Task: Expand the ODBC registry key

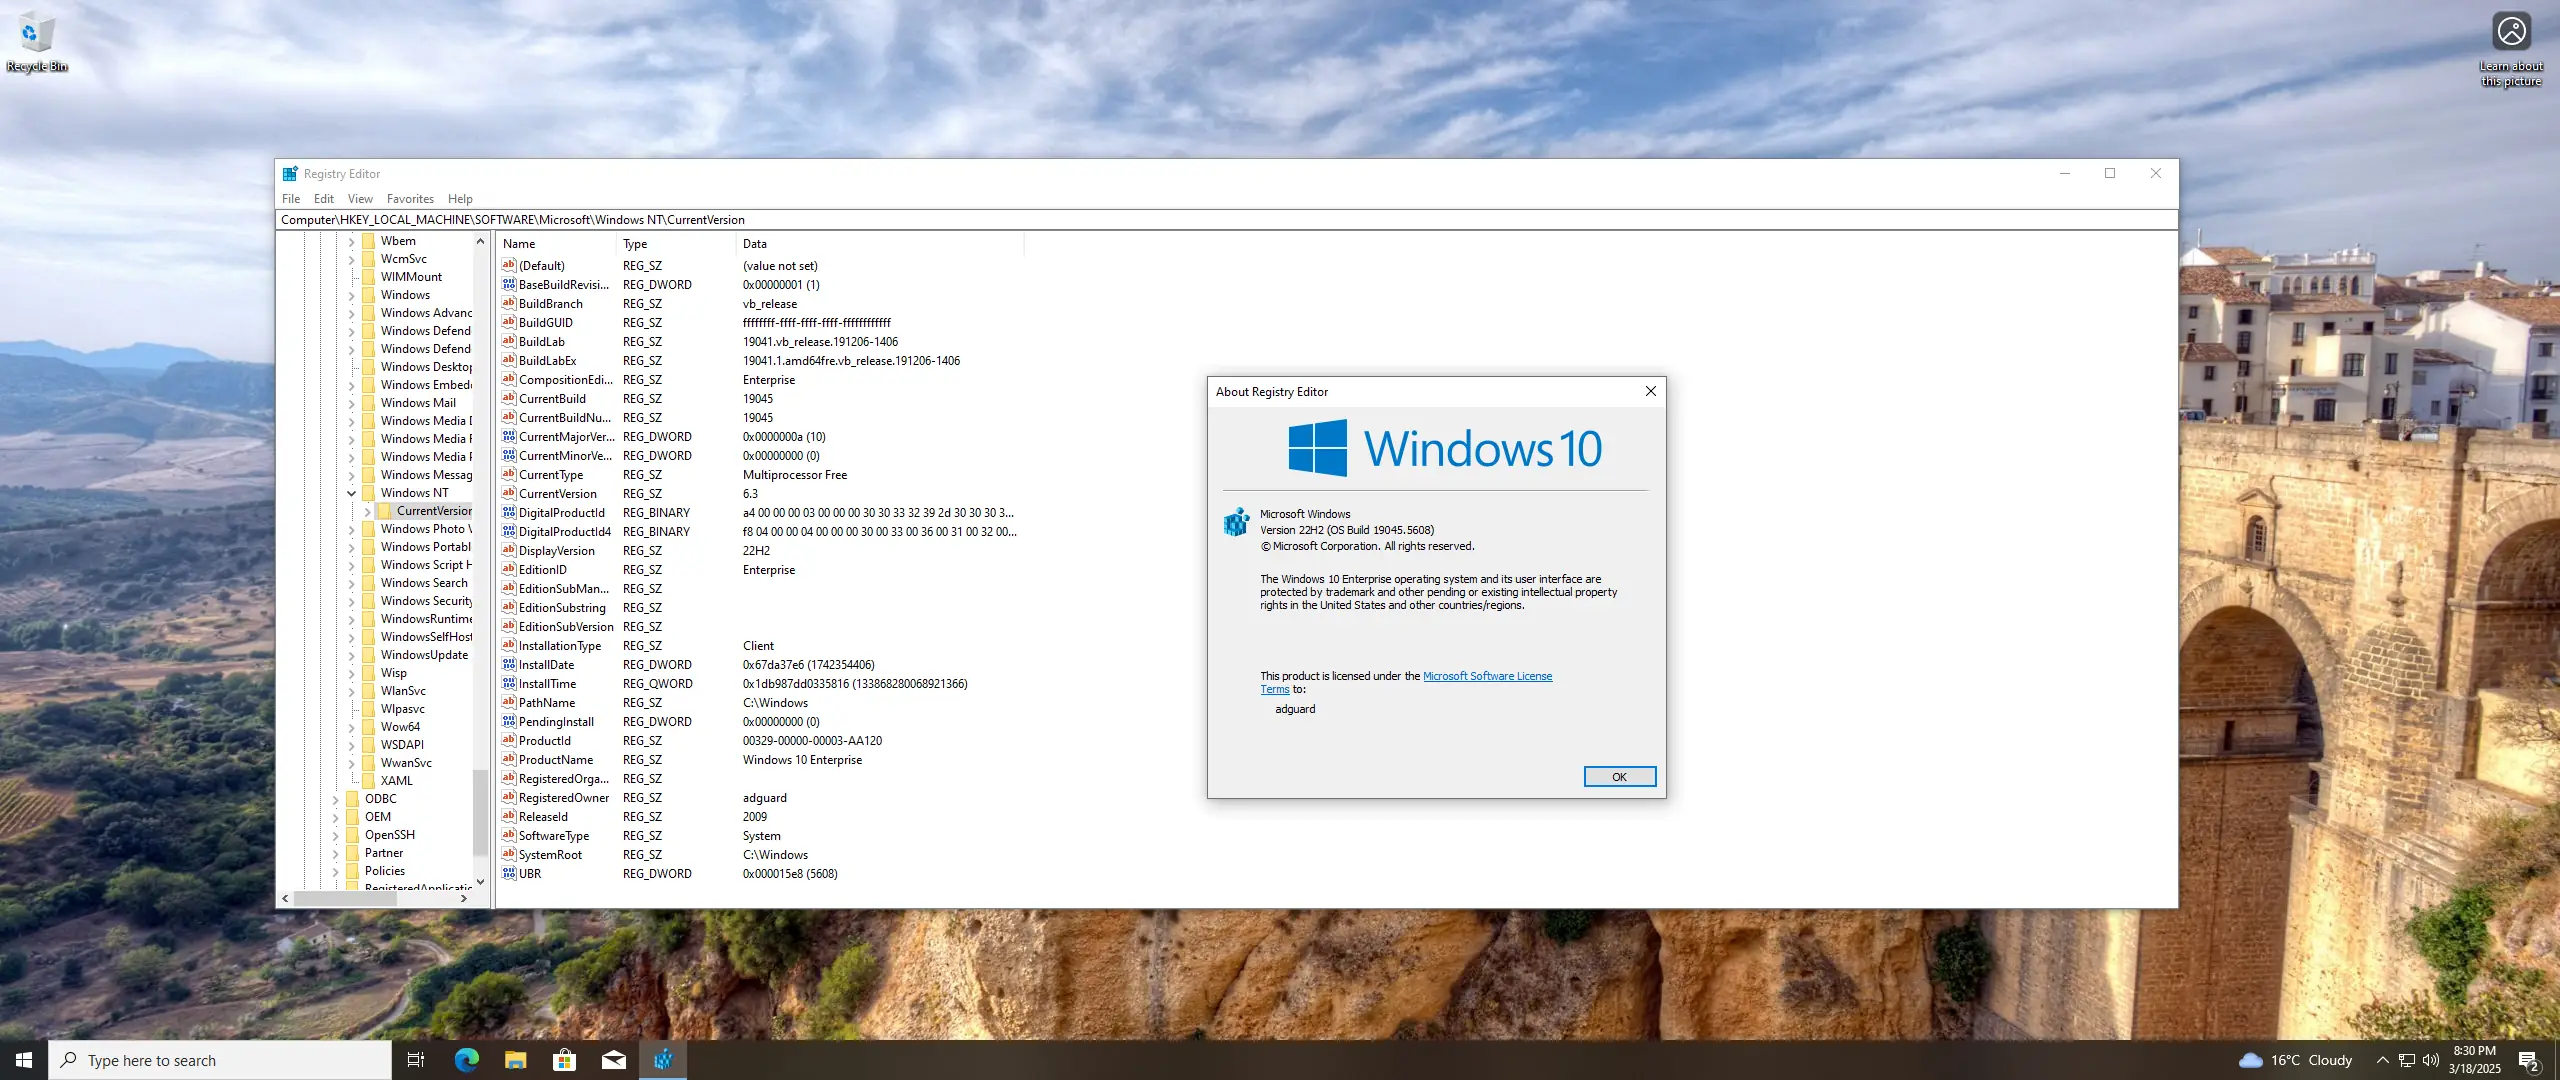Action: [x=335, y=799]
